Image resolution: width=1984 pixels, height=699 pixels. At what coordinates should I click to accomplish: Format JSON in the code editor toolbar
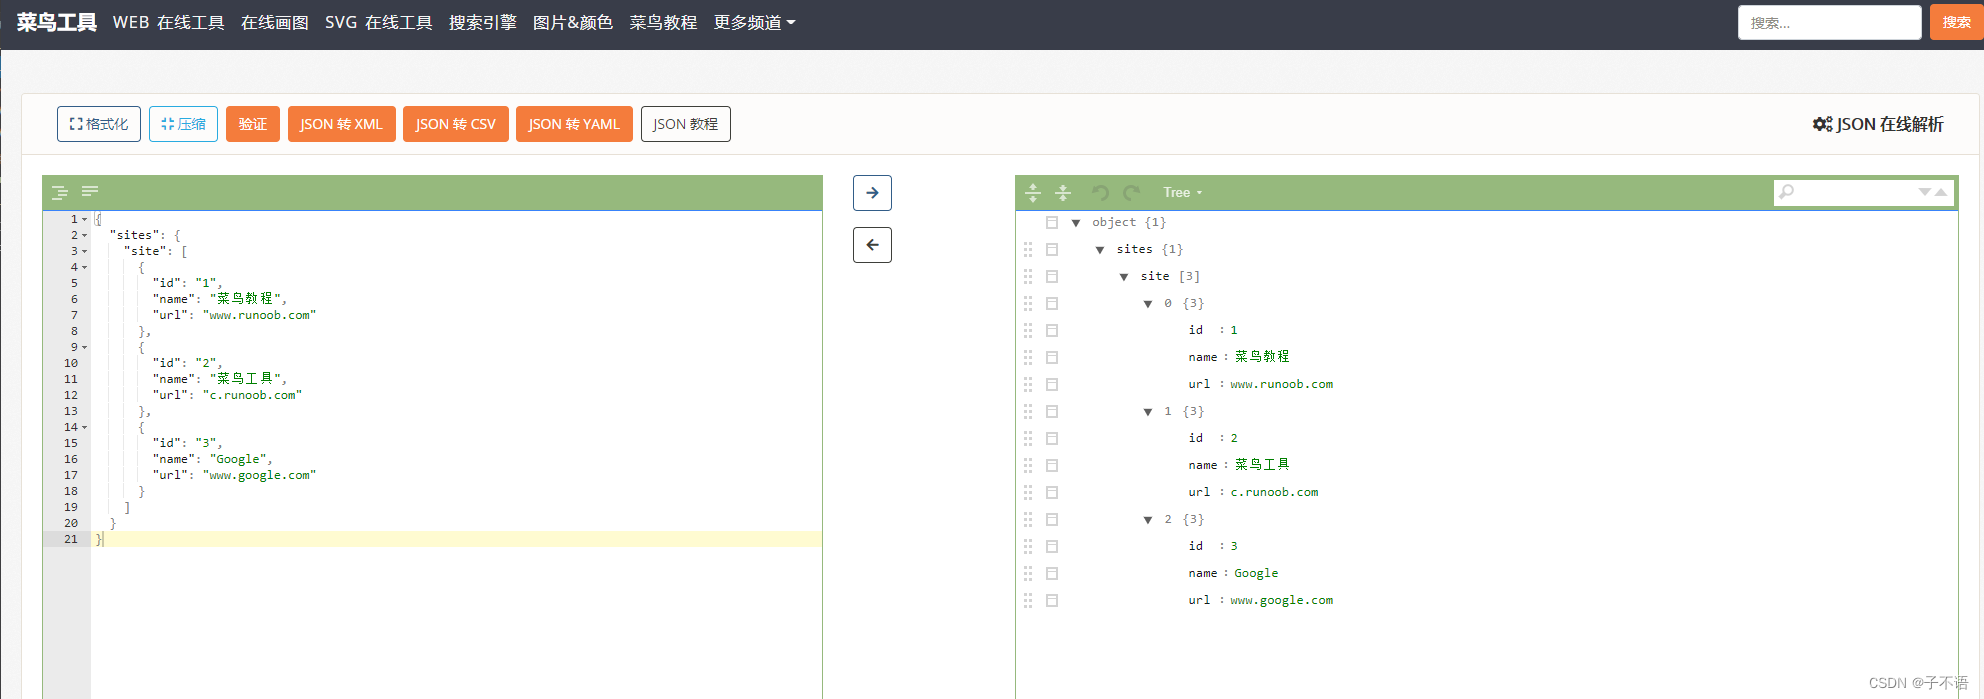click(60, 192)
